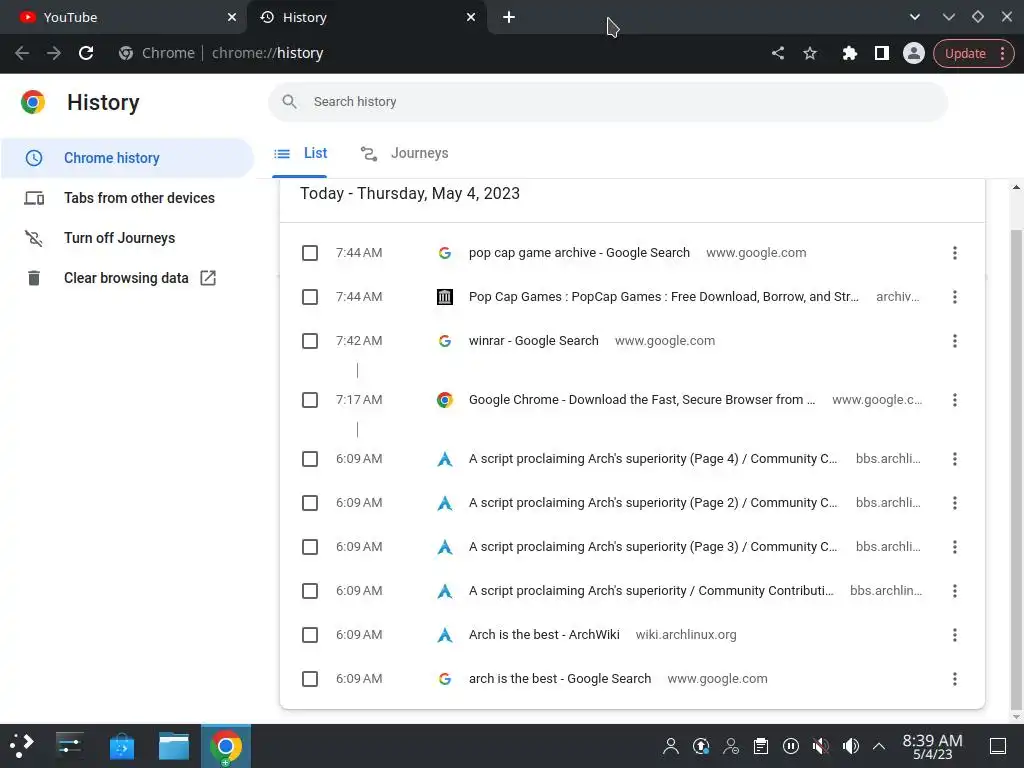This screenshot has height=768, width=1024.
Task: Open Clear browsing data
Action: click(127, 278)
